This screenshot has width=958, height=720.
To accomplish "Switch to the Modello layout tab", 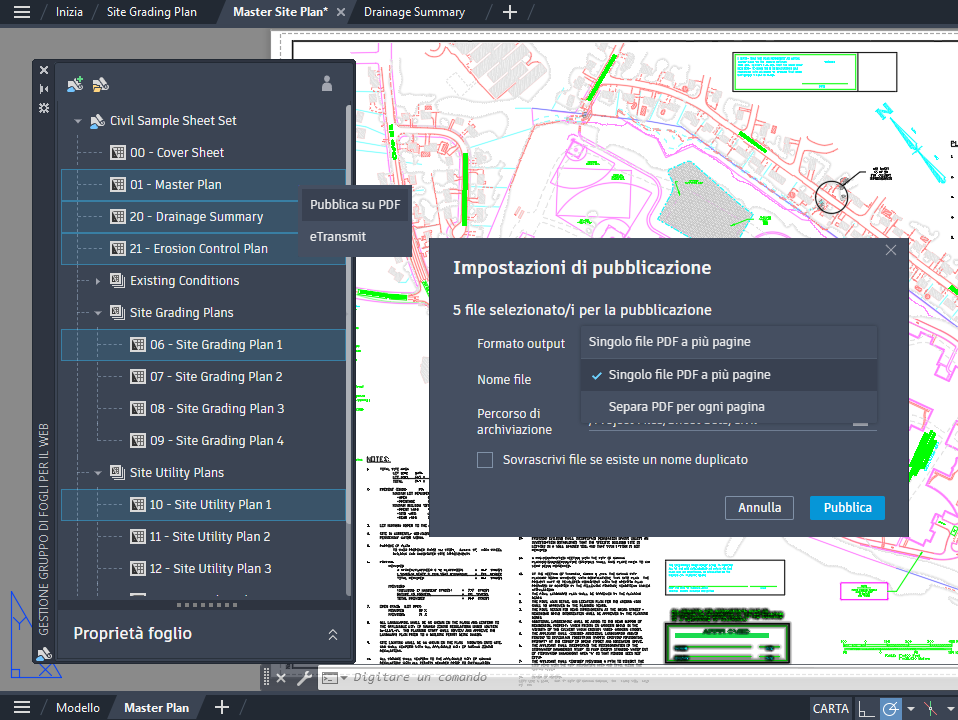I will click(x=78, y=708).
